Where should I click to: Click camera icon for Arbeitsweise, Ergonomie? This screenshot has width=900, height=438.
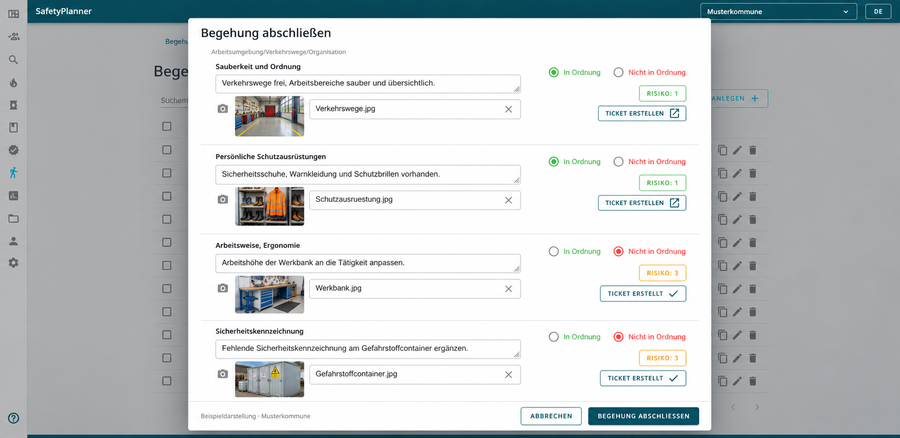click(x=223, y=289)
